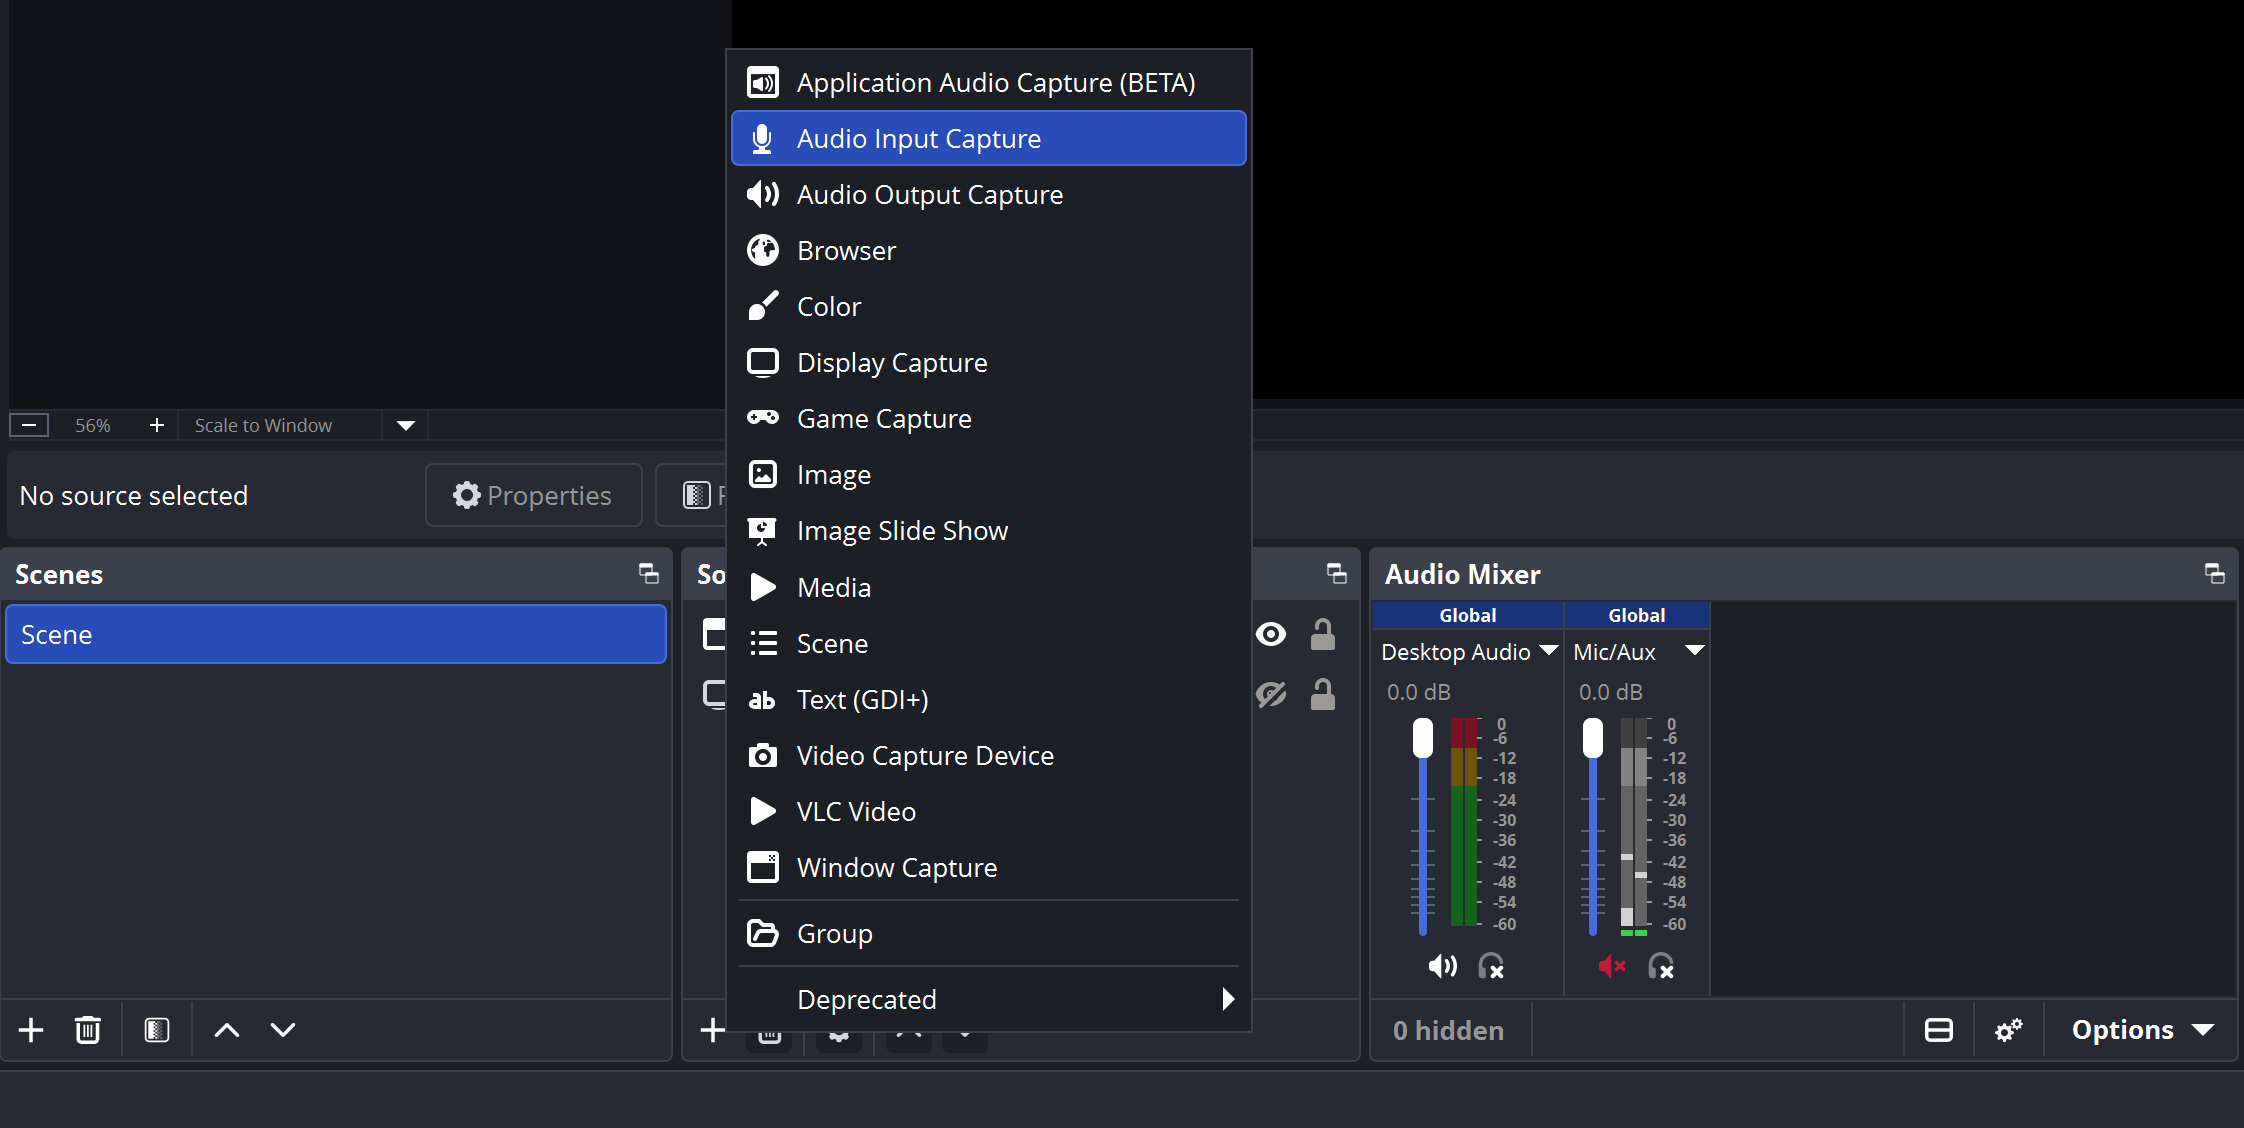
Task: Move scene up
Action: [x=227, y=1030]
